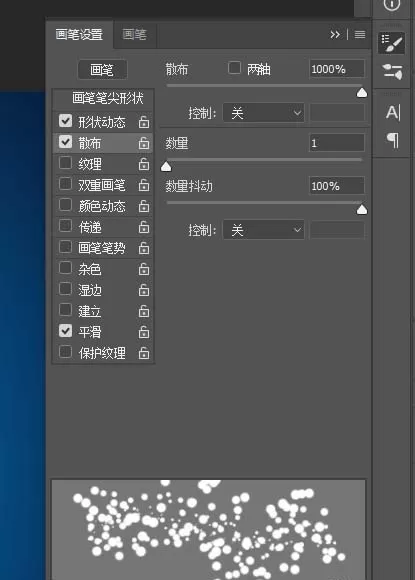Enable the 双重画笔 checkbox
The image size is (415, 580).
65,184
